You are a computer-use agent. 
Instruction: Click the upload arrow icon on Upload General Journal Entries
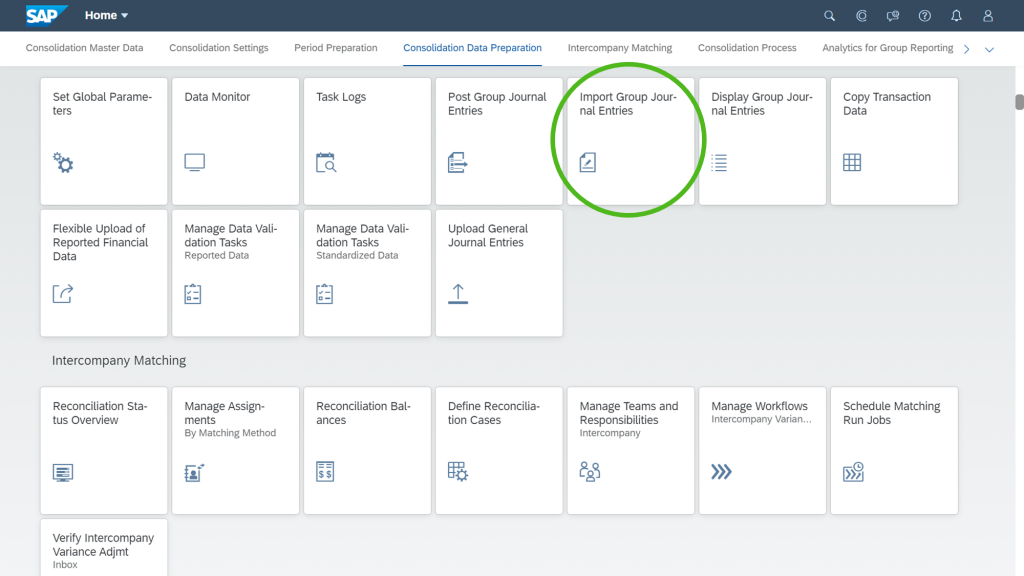pyautogui.click(x=458, y=294)
